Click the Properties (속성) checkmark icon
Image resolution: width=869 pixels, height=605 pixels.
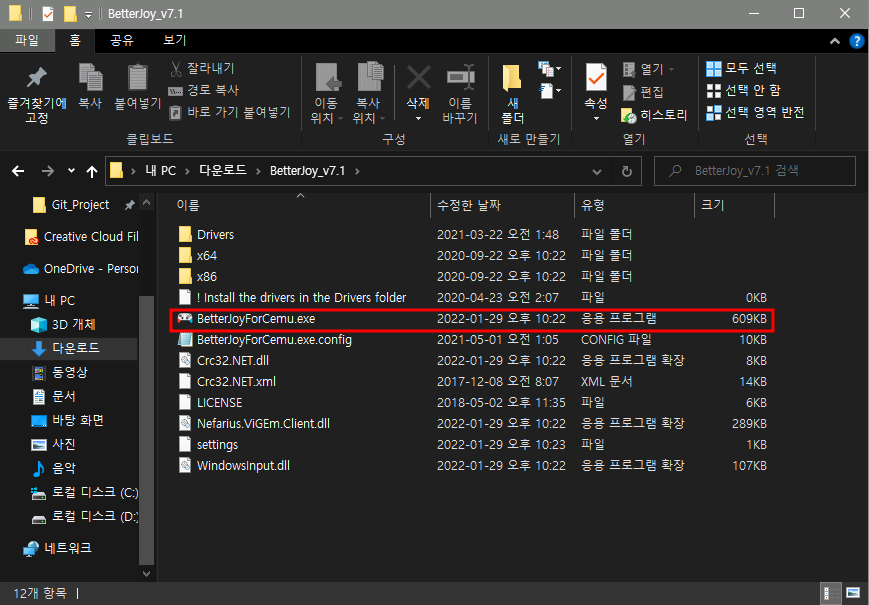[x=596, y=78]
